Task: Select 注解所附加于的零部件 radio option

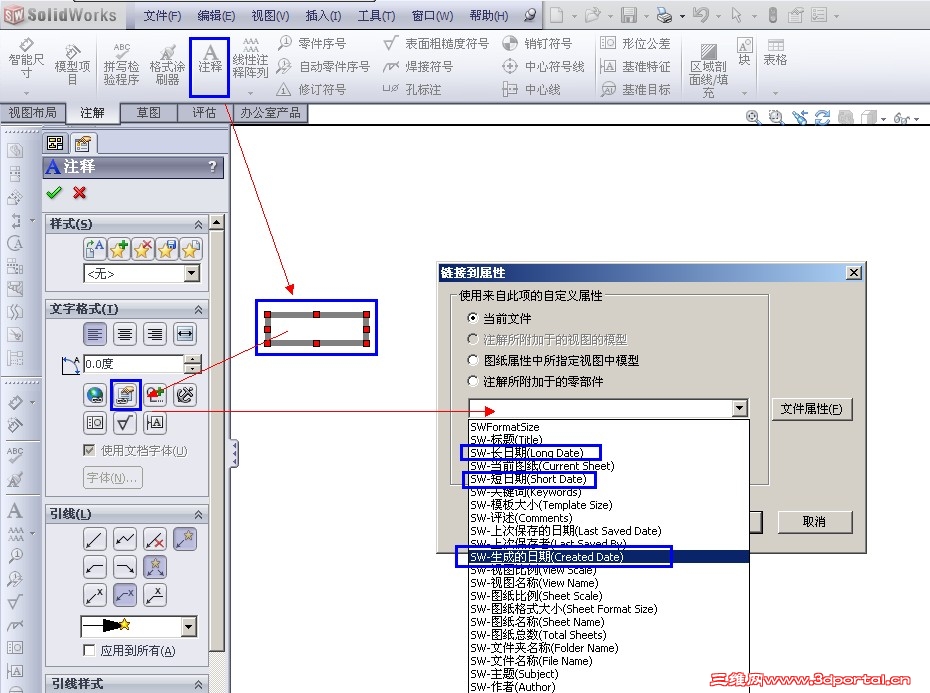Action: pos(472,381)
